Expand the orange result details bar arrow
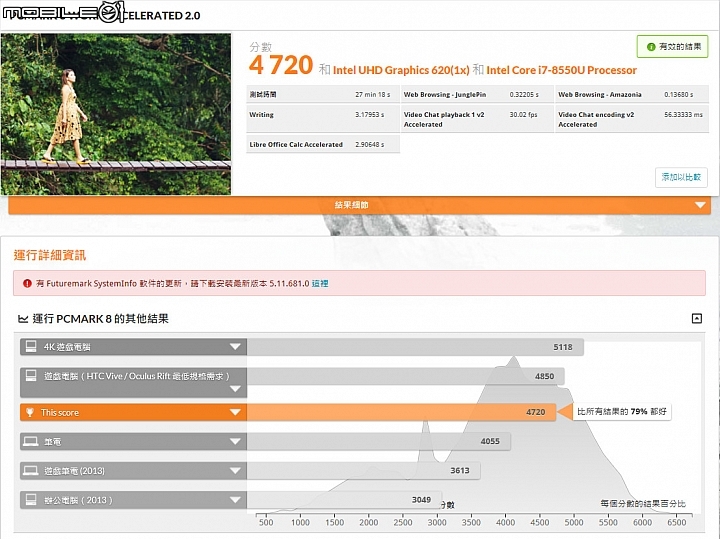 click(700, 205)
